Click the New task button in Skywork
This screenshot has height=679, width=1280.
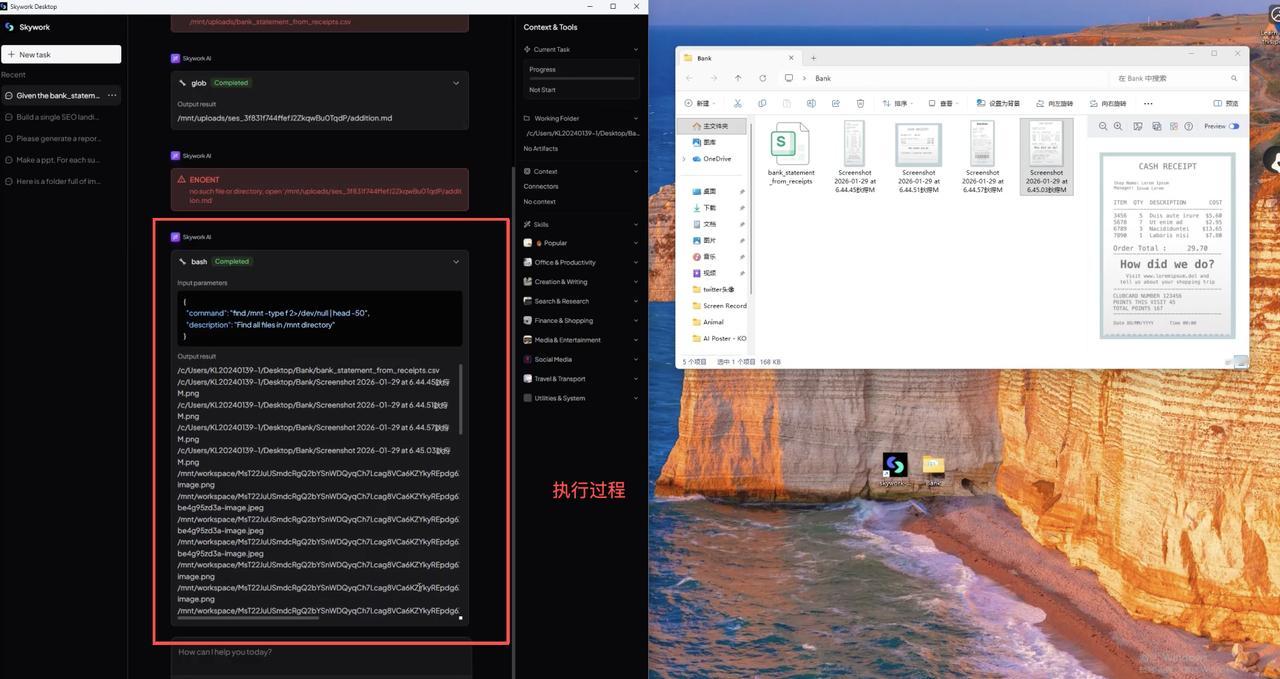(x=60, y=53)
